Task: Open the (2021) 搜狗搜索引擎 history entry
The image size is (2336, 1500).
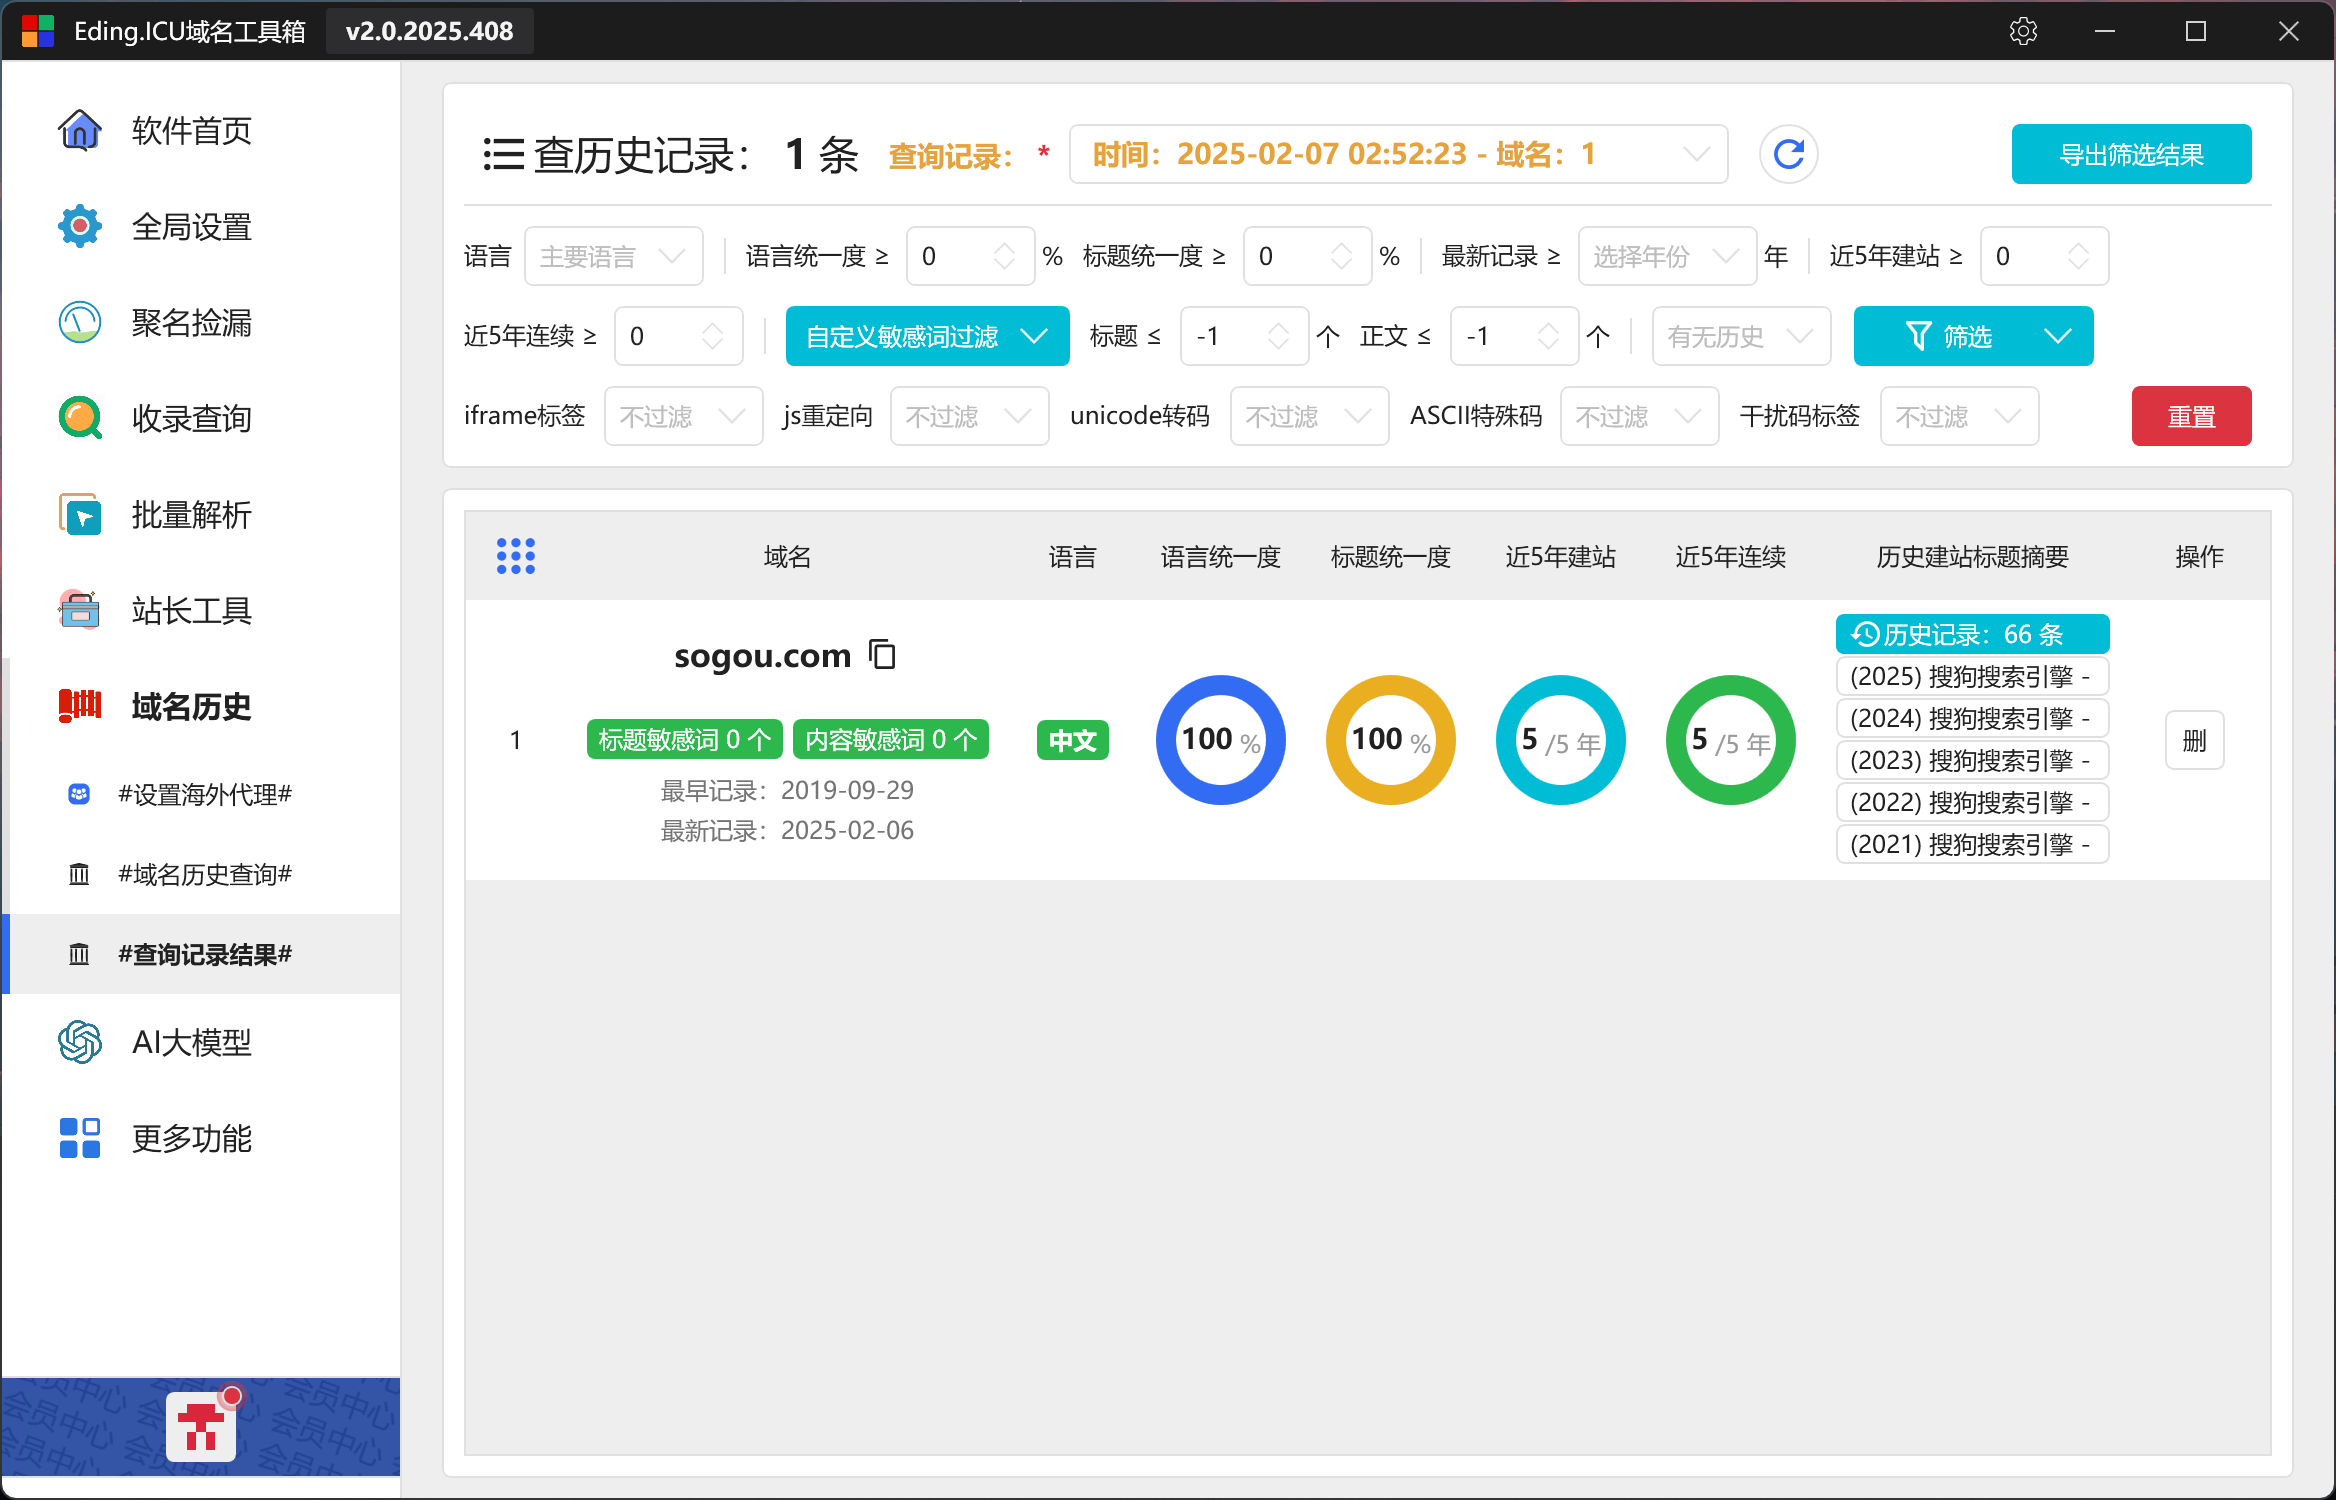Action: 1972,844
